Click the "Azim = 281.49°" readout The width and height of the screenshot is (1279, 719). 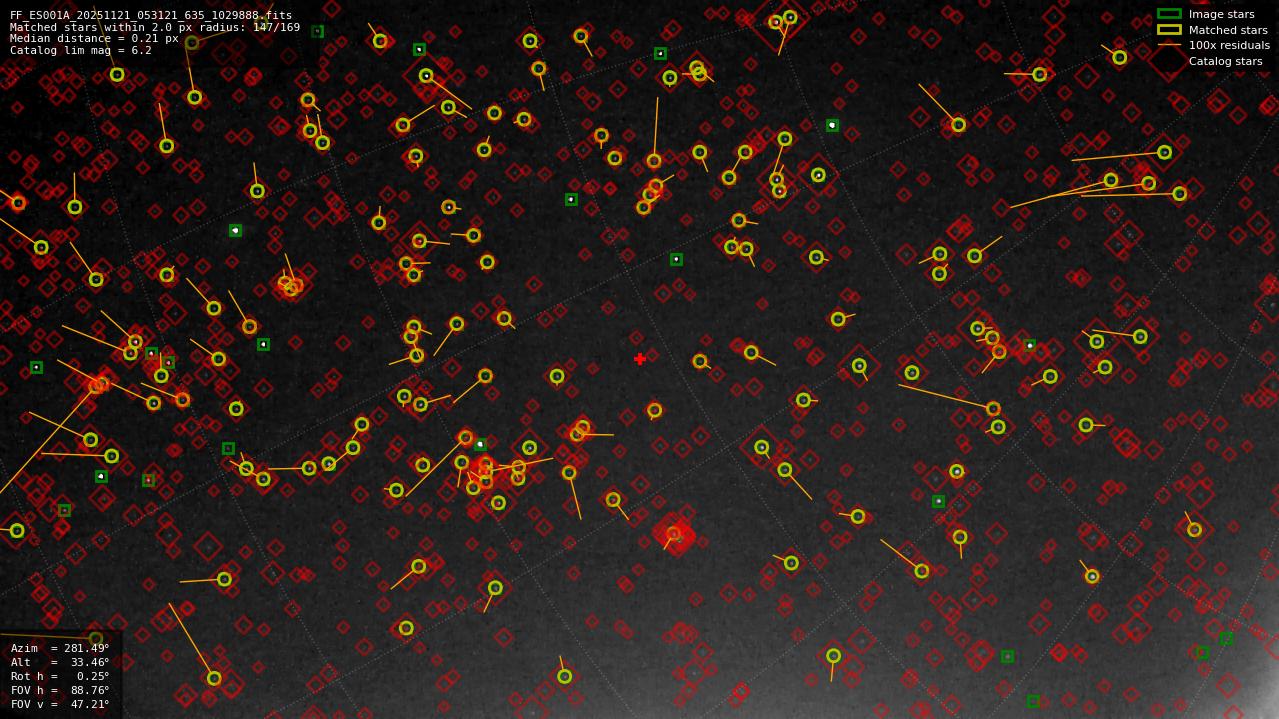click(x=60, y=649)
